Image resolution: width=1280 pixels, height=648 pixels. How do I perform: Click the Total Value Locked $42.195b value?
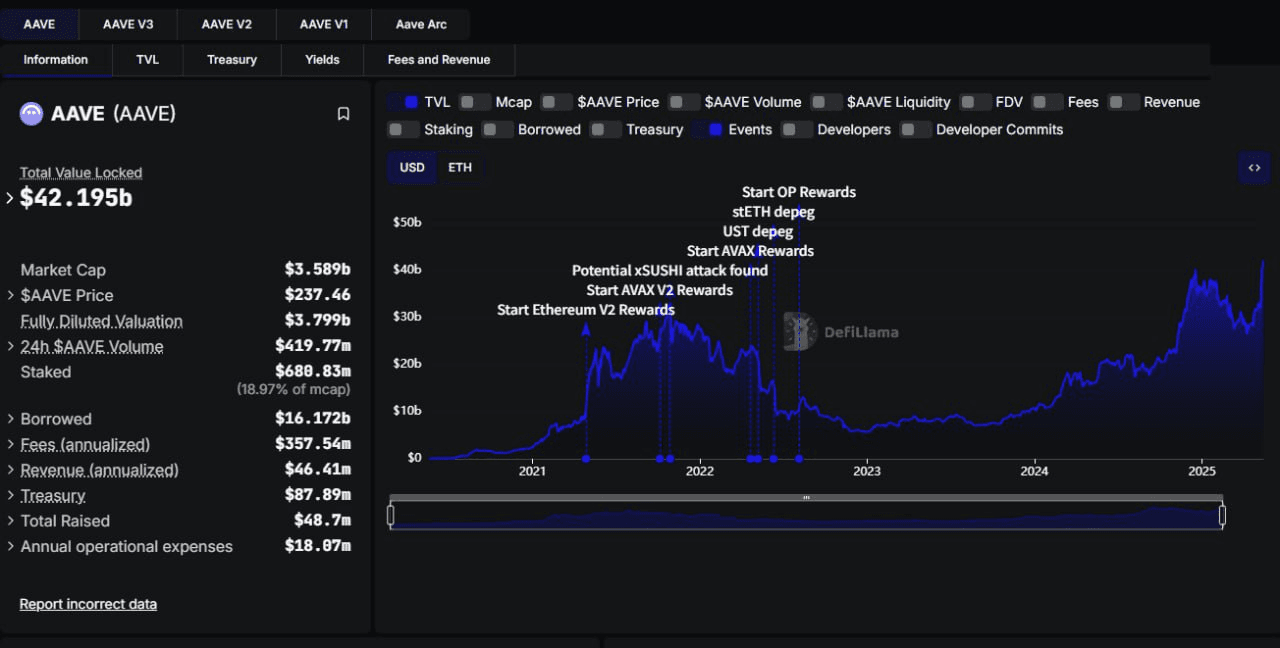(76, 198)
